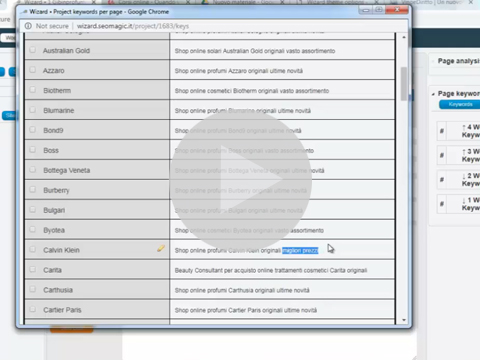Click the hash icon for 4 Words Keywords
The image size is (480, 360).
coord(442,131)
